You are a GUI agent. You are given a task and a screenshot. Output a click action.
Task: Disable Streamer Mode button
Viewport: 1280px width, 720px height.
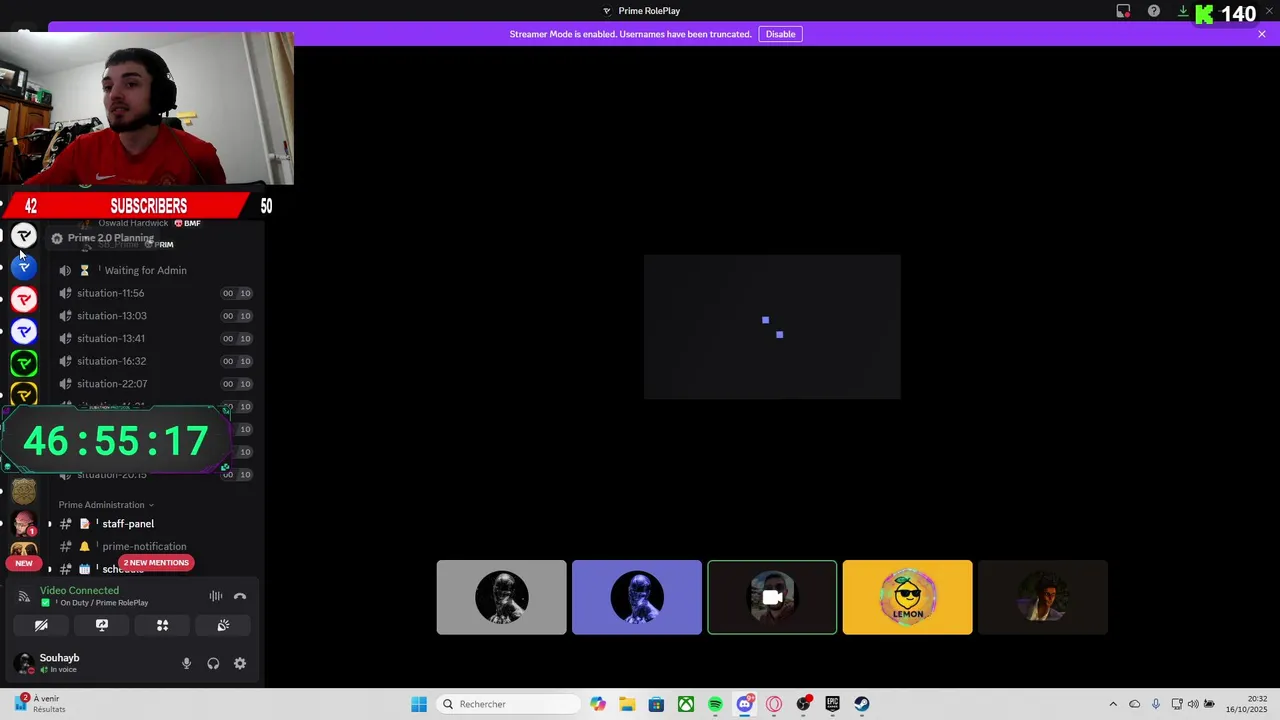(780, 34)
